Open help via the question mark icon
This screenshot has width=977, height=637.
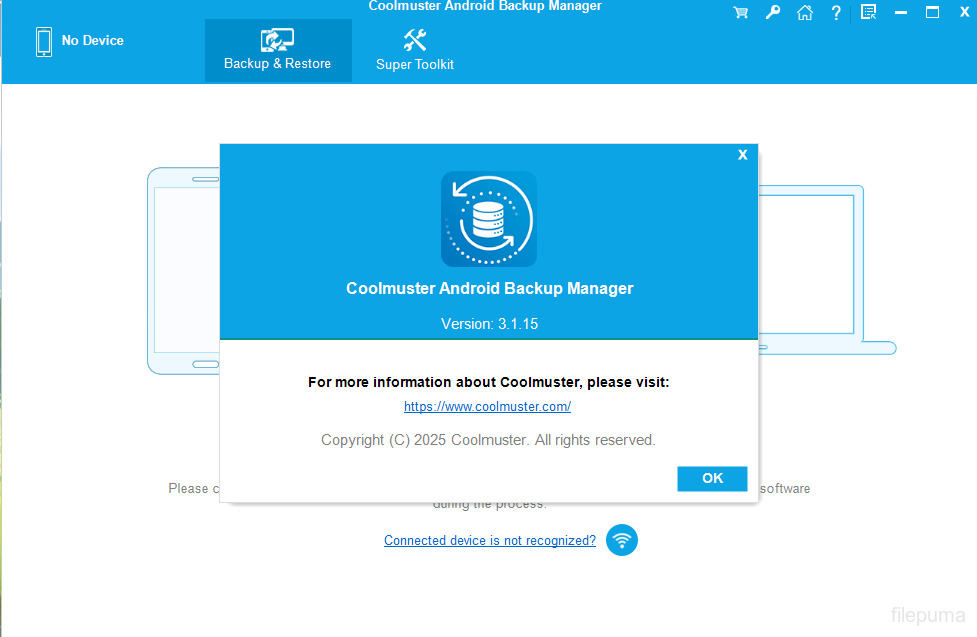(836, 12)
